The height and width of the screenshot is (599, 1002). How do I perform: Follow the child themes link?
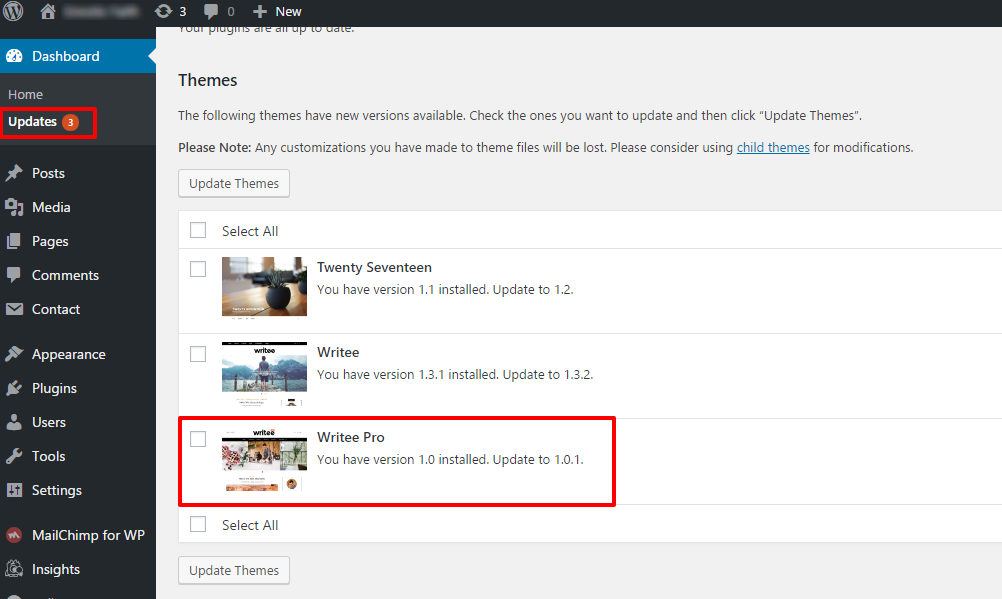(x=773, y=148)
